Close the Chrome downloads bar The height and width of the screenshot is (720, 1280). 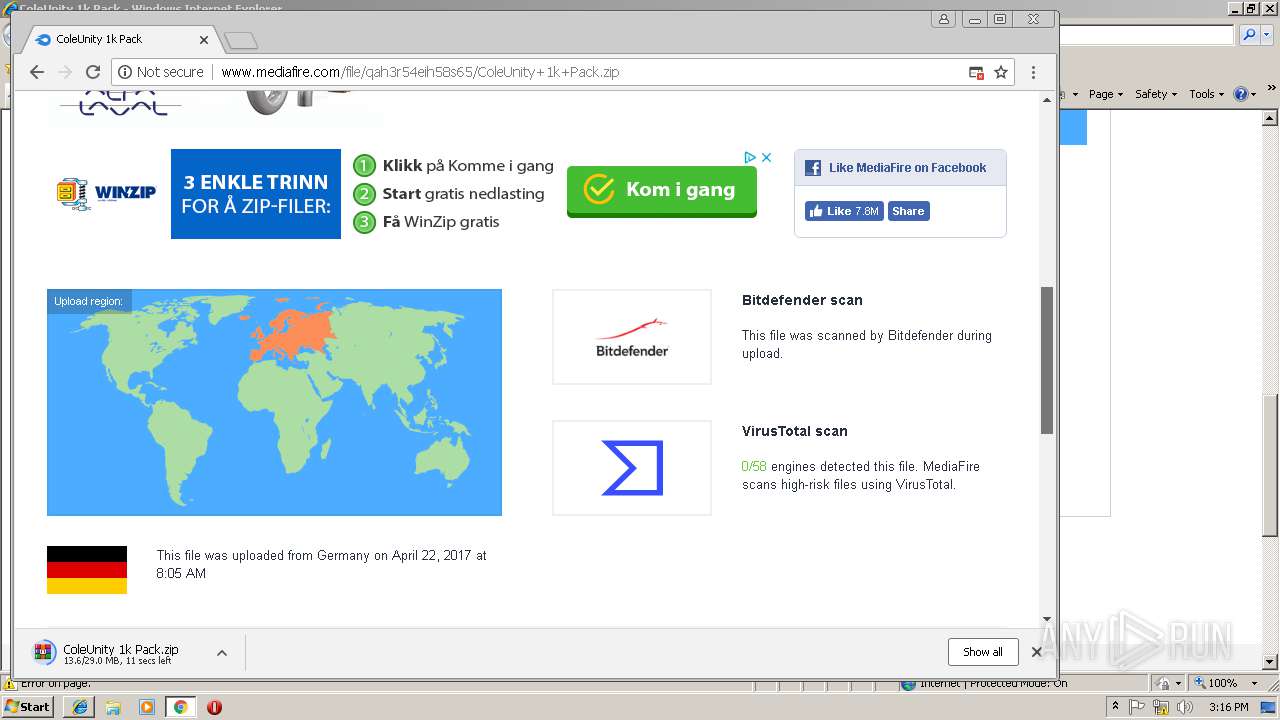click(1037, 652)
